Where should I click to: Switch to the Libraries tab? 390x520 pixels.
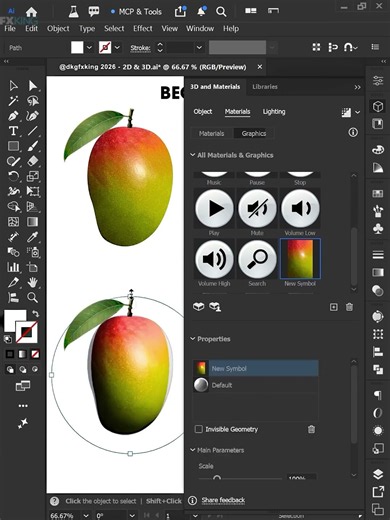click(x=265, y=87)
